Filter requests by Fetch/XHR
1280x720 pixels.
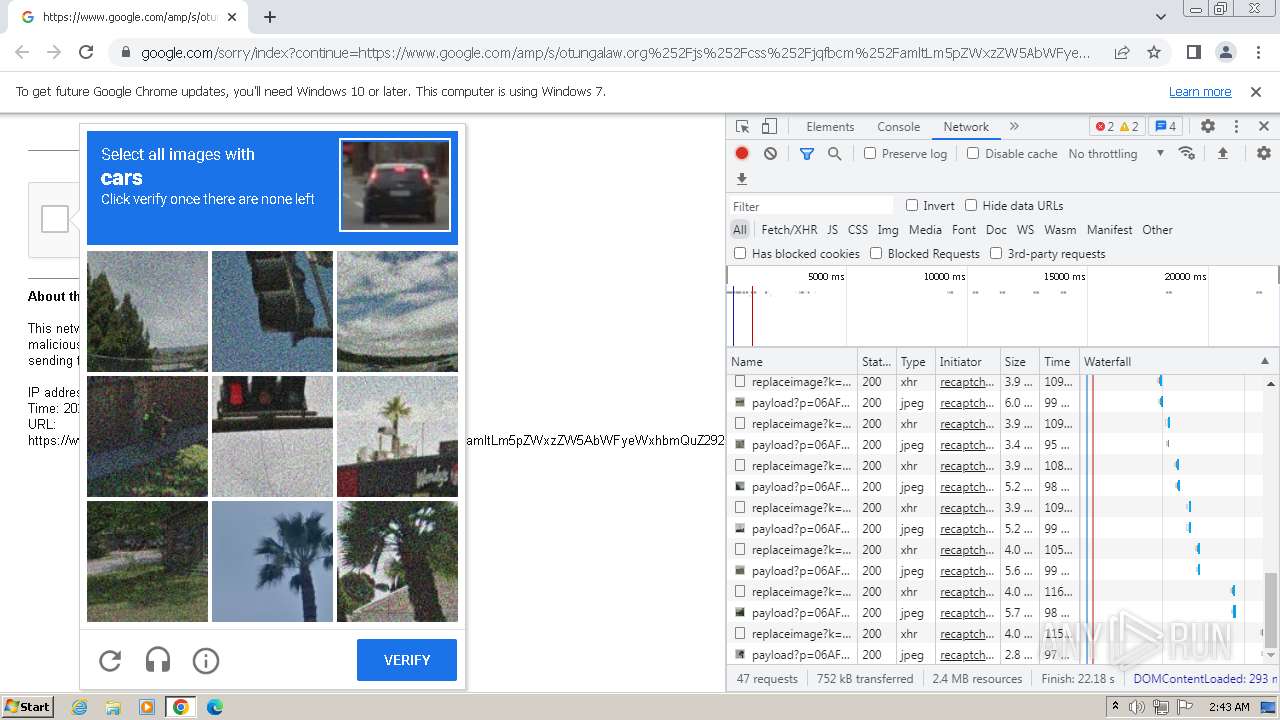pyautogui.click(x=789, y=229)
